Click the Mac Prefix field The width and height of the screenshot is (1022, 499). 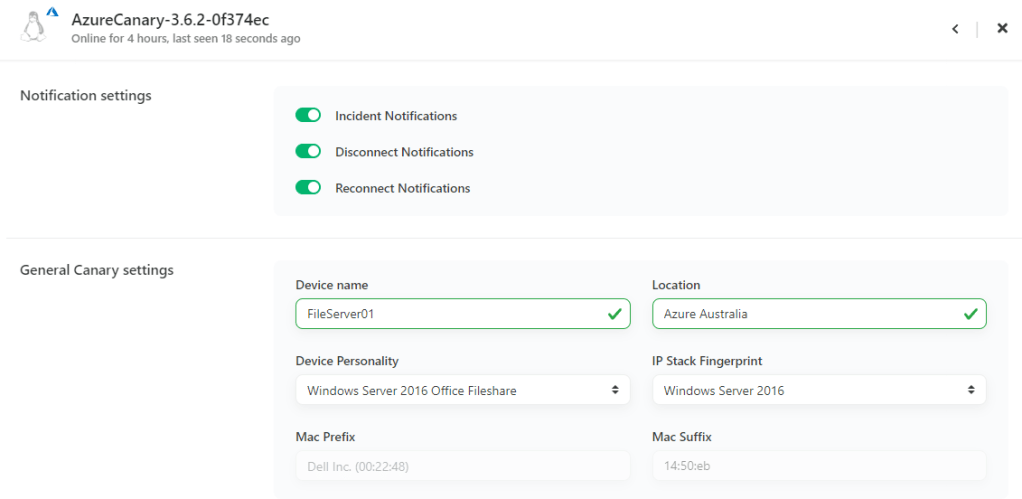pos(463,466)
